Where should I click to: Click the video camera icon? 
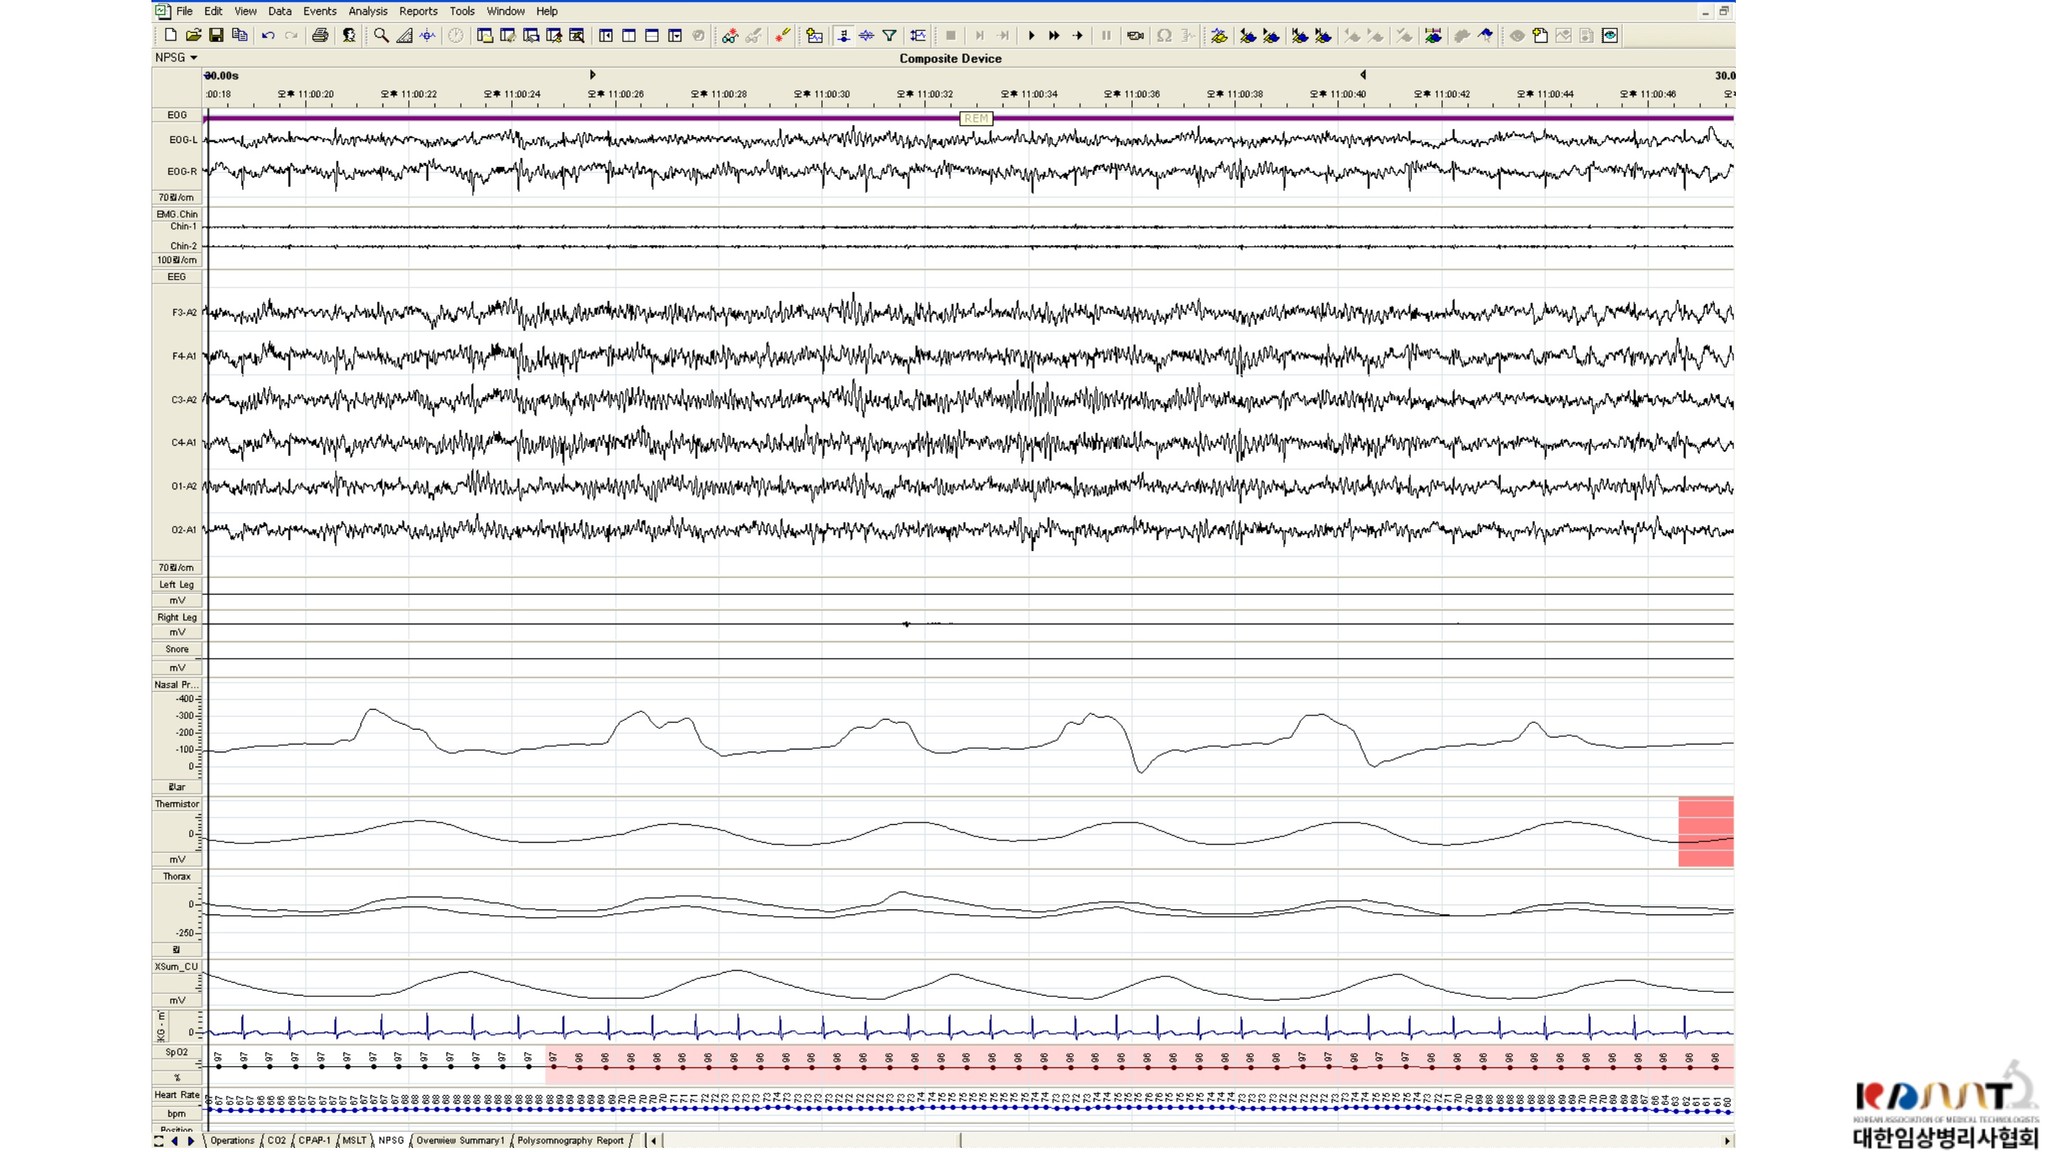pos(1135,36)
